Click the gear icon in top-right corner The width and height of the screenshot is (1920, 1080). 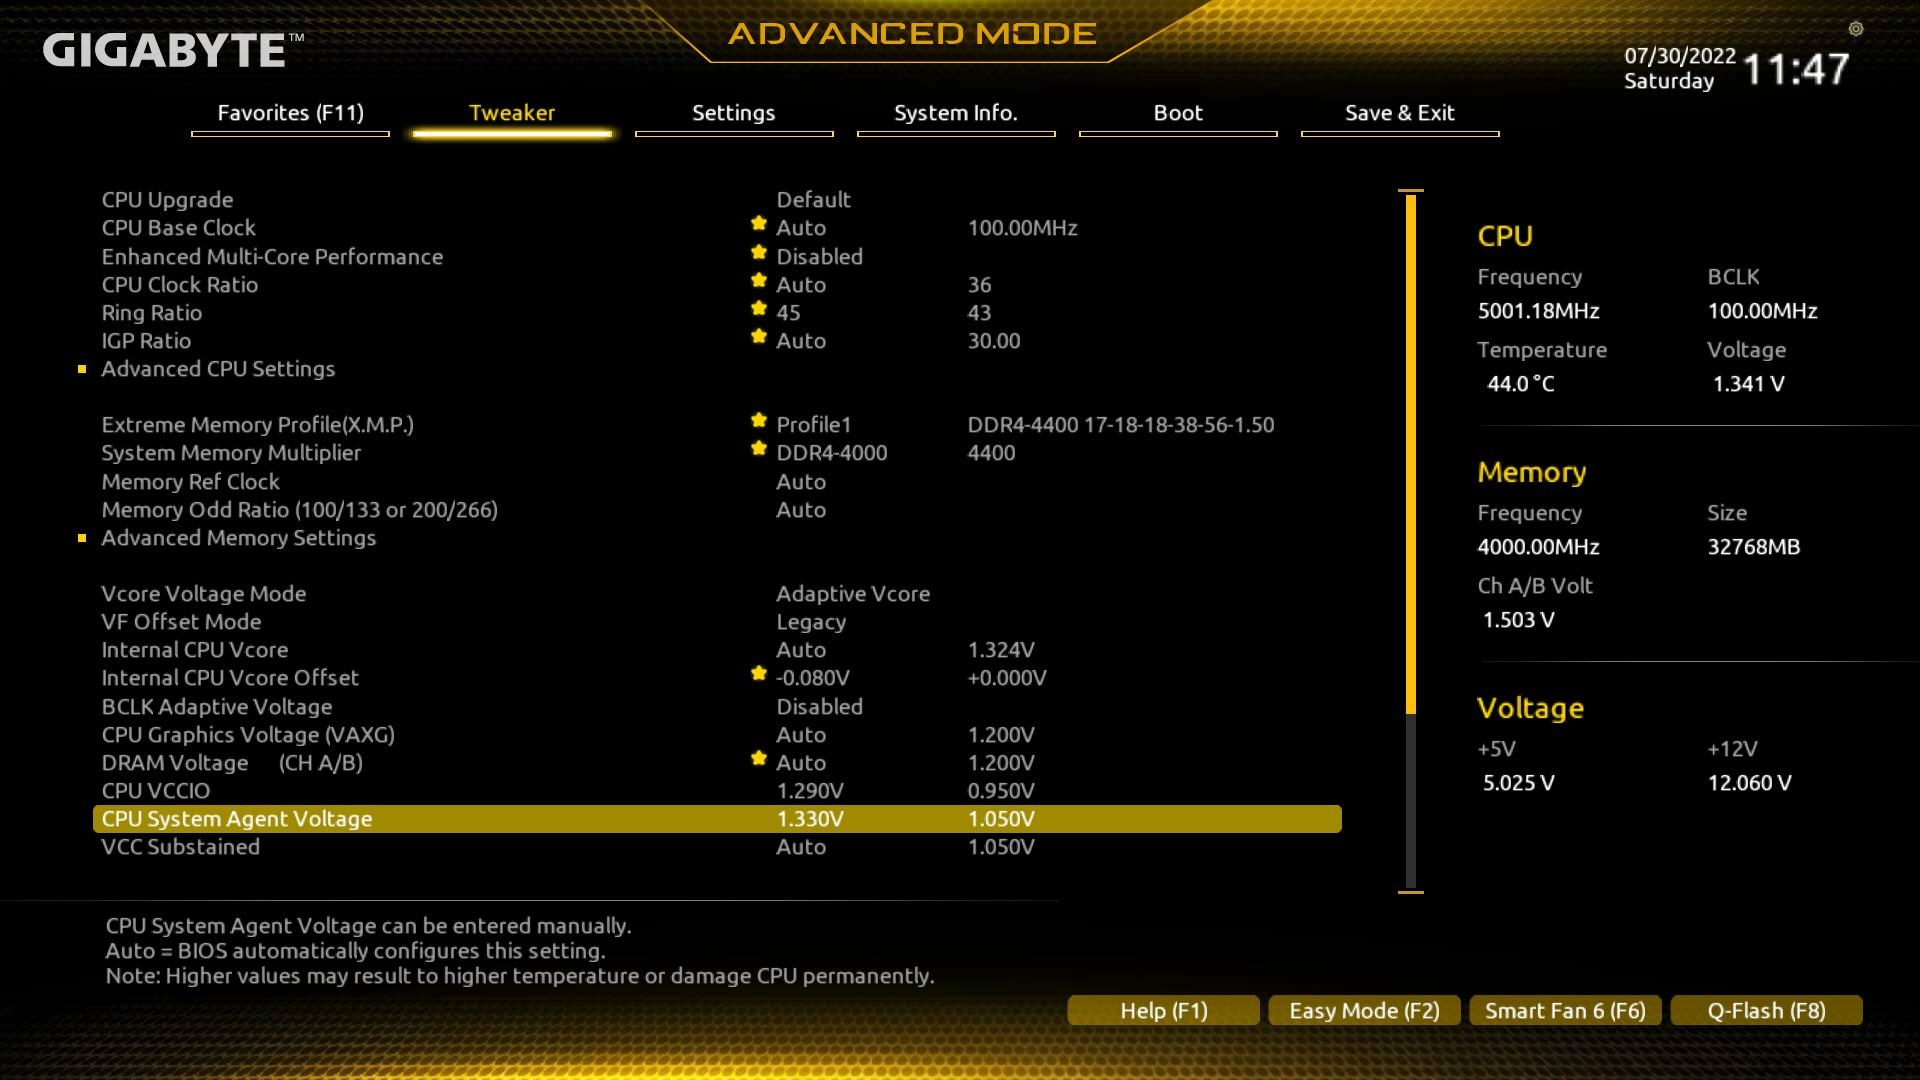pyautogui.click(x=1856, y=29)
